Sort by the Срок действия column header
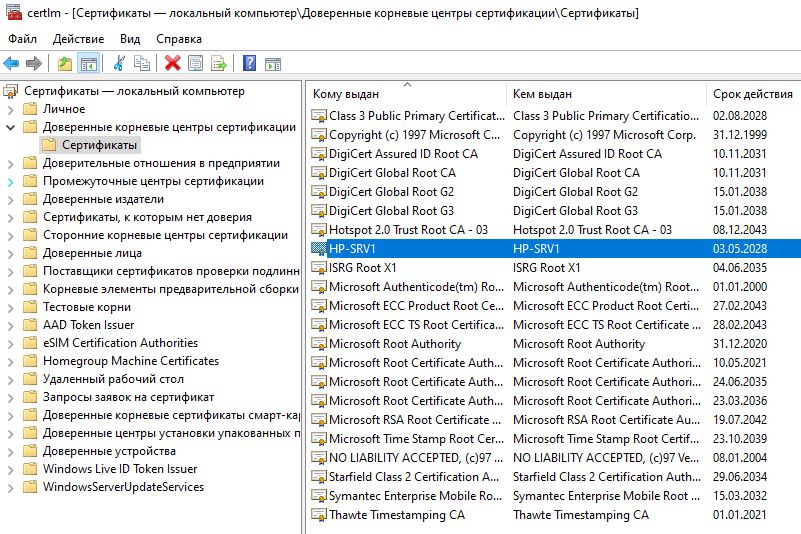 pos(754,94)
